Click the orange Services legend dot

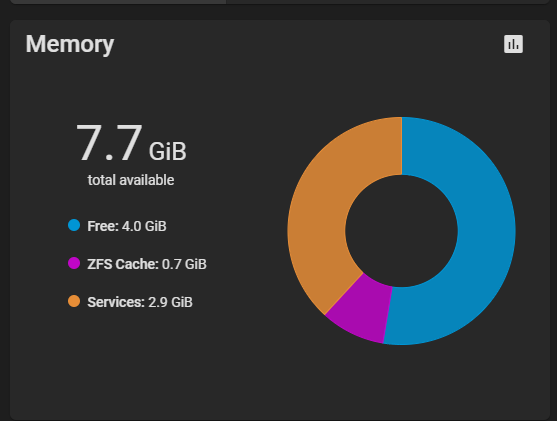(x=74, y=301)
